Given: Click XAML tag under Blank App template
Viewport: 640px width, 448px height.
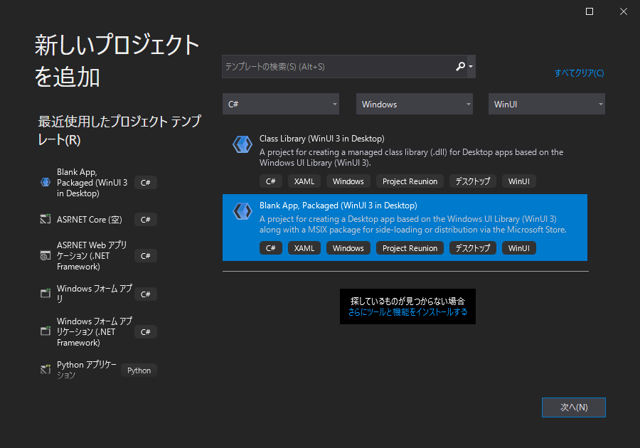Looking at the screenshot, I should click(304, 248).
